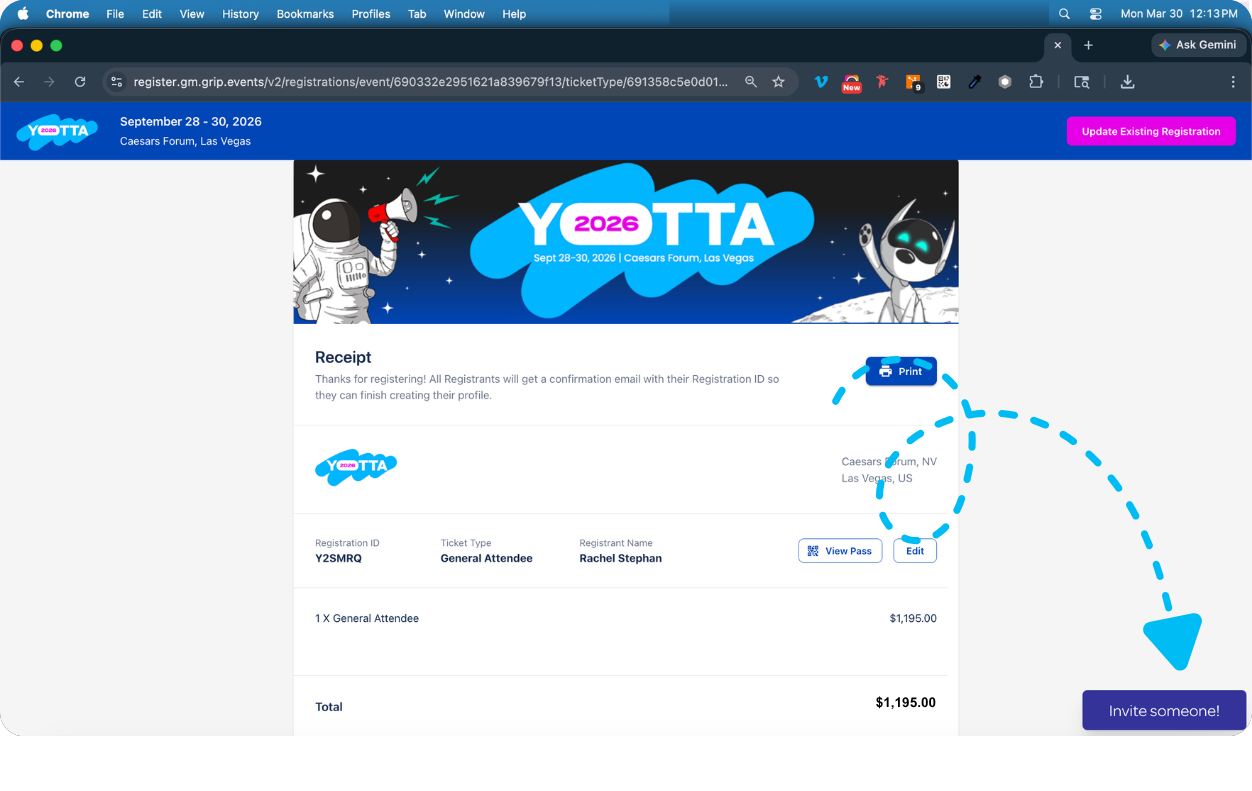
Task: Click Update Existing Registration button
Action: click(x=1151, y=131)
